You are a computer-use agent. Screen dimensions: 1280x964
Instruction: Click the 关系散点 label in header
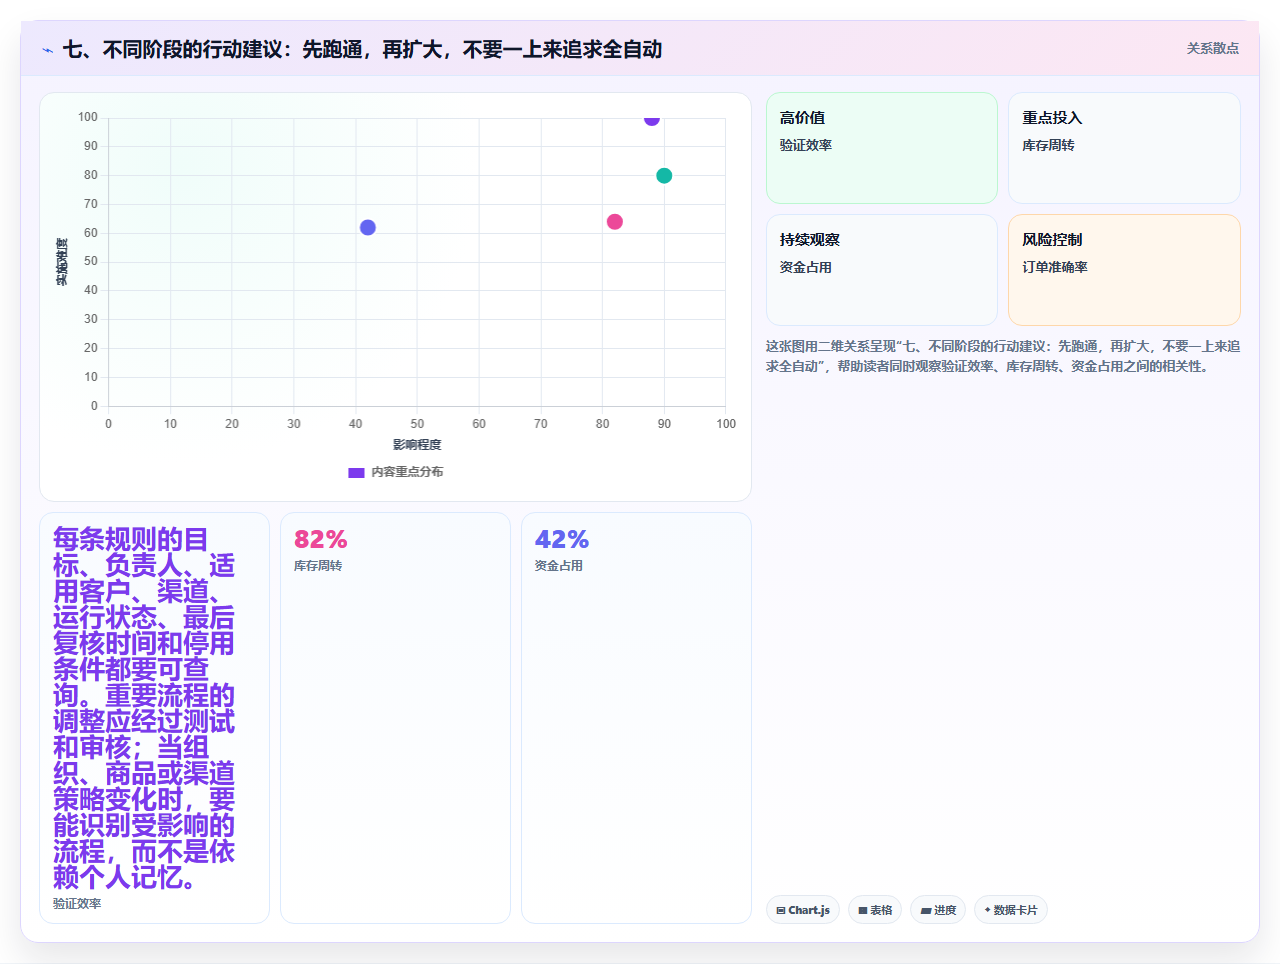pyautogui.click(x=1212, y=48)
